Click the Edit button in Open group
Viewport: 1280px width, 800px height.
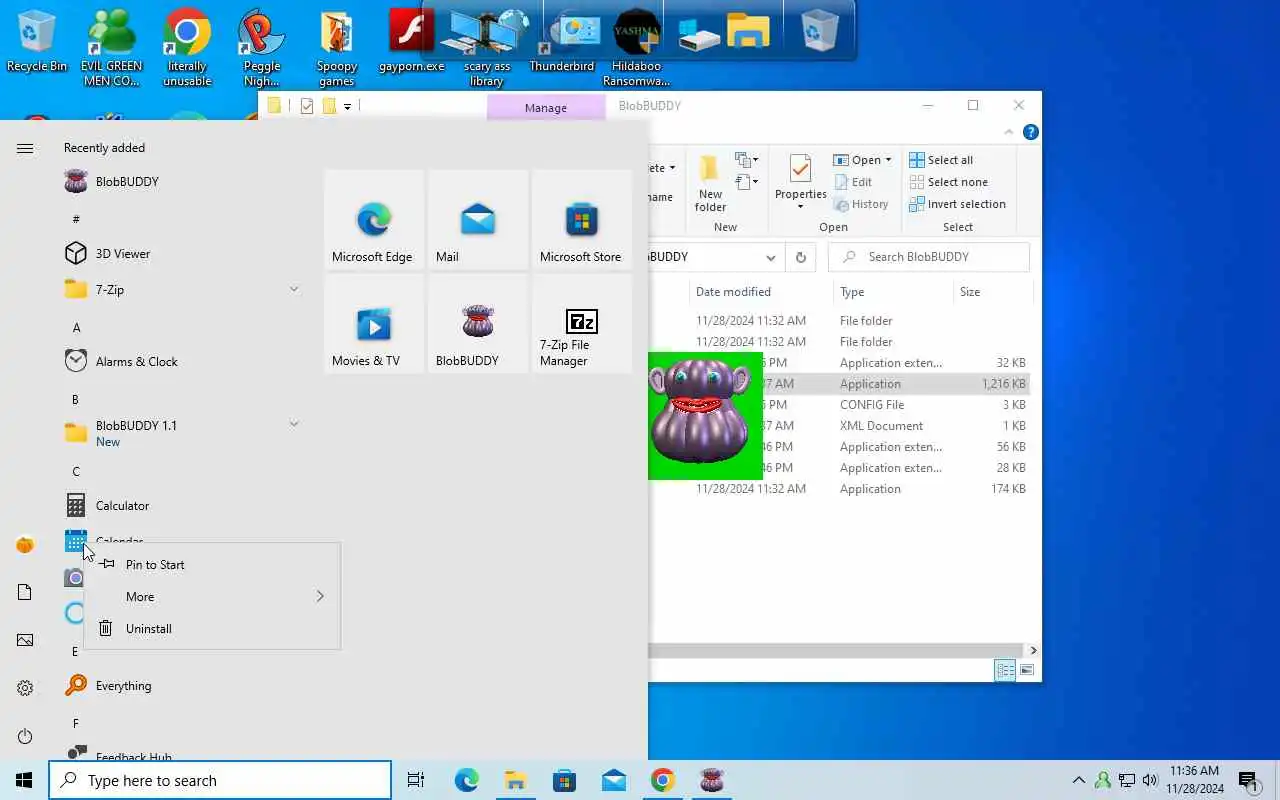point(852,182)
